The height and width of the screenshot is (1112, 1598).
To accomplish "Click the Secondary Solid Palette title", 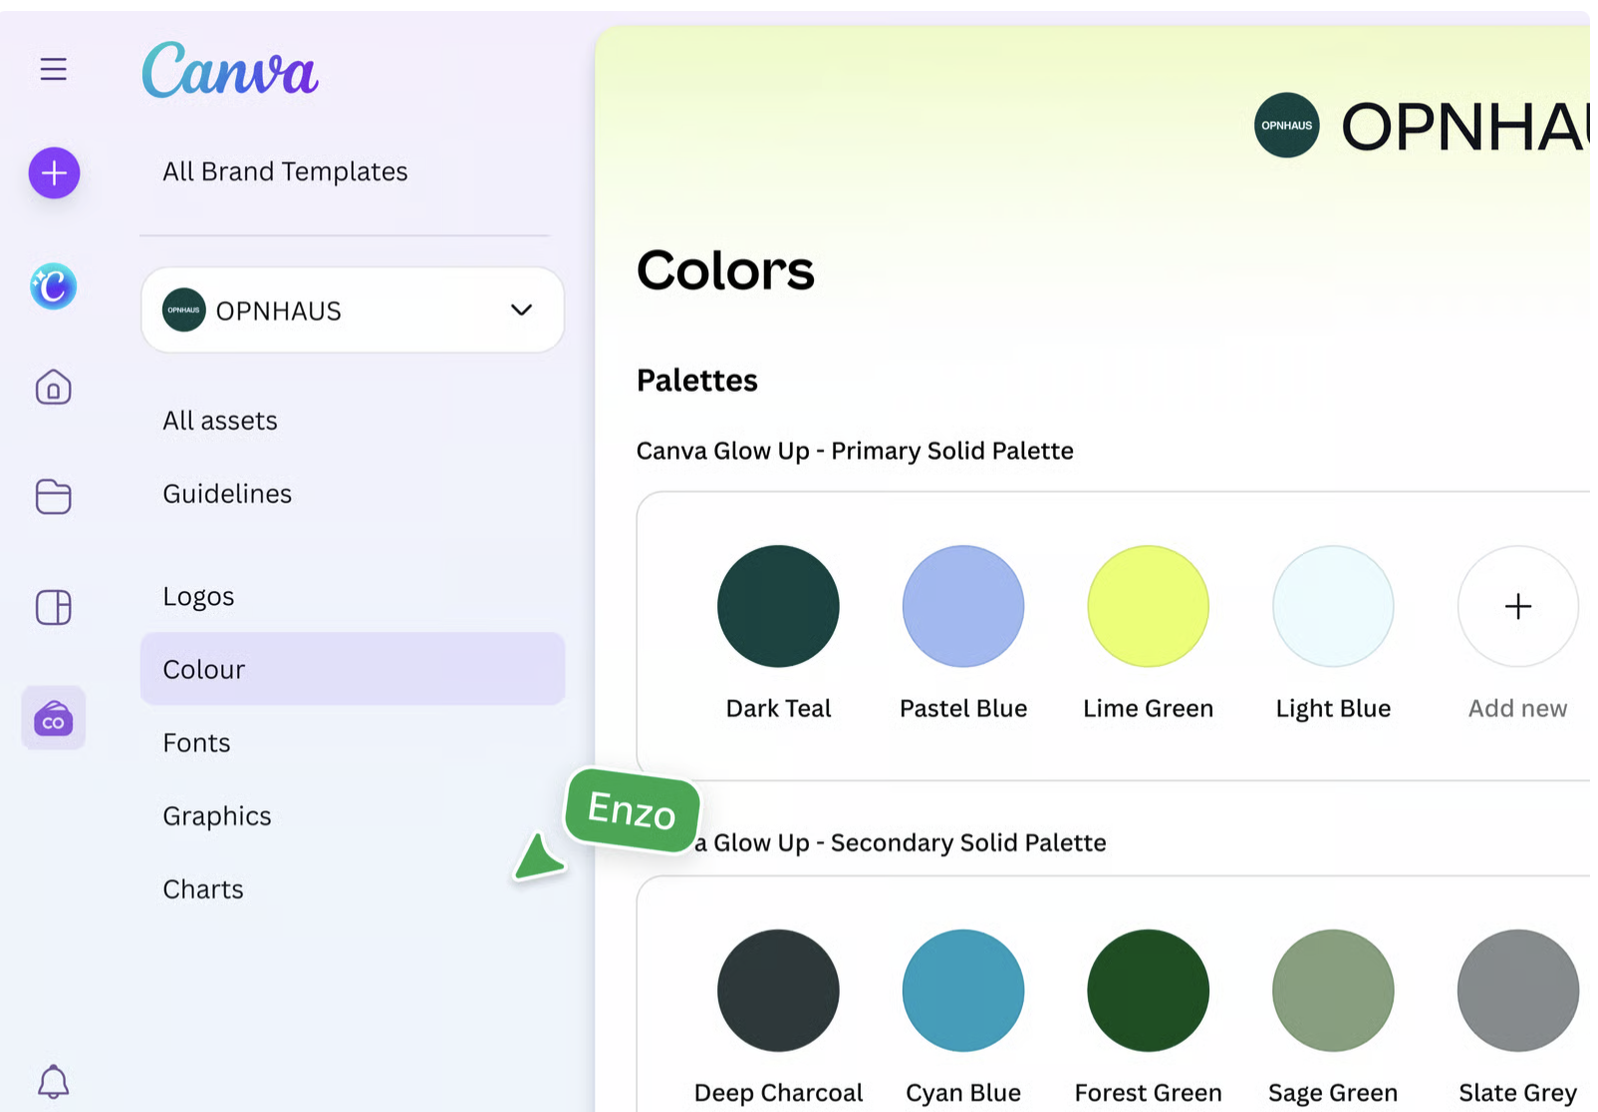I will tap(900, 843).
